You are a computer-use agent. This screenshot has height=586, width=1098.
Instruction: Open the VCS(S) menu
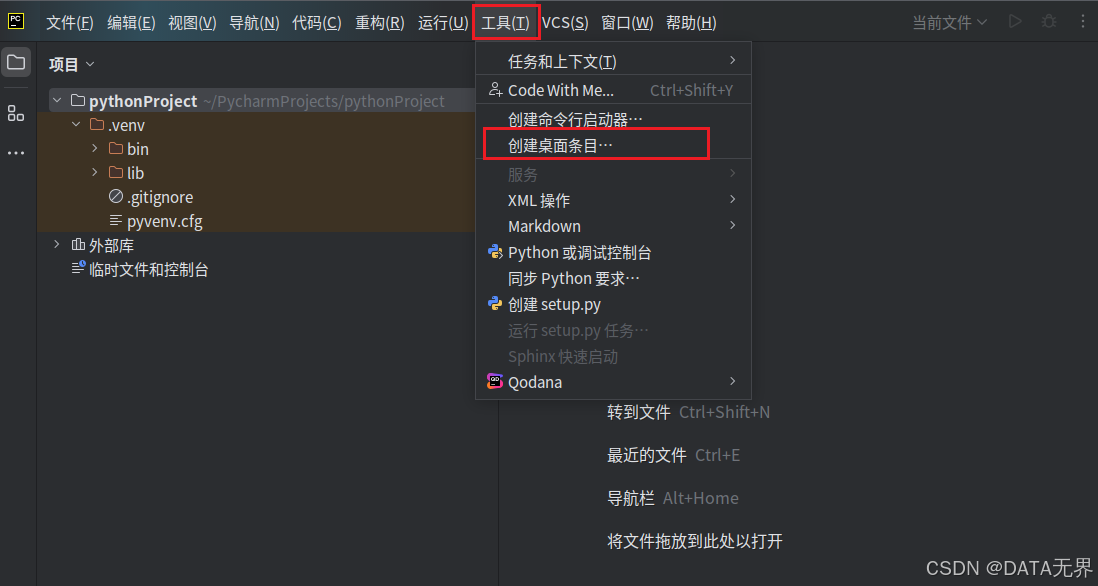tap(565, 23)
